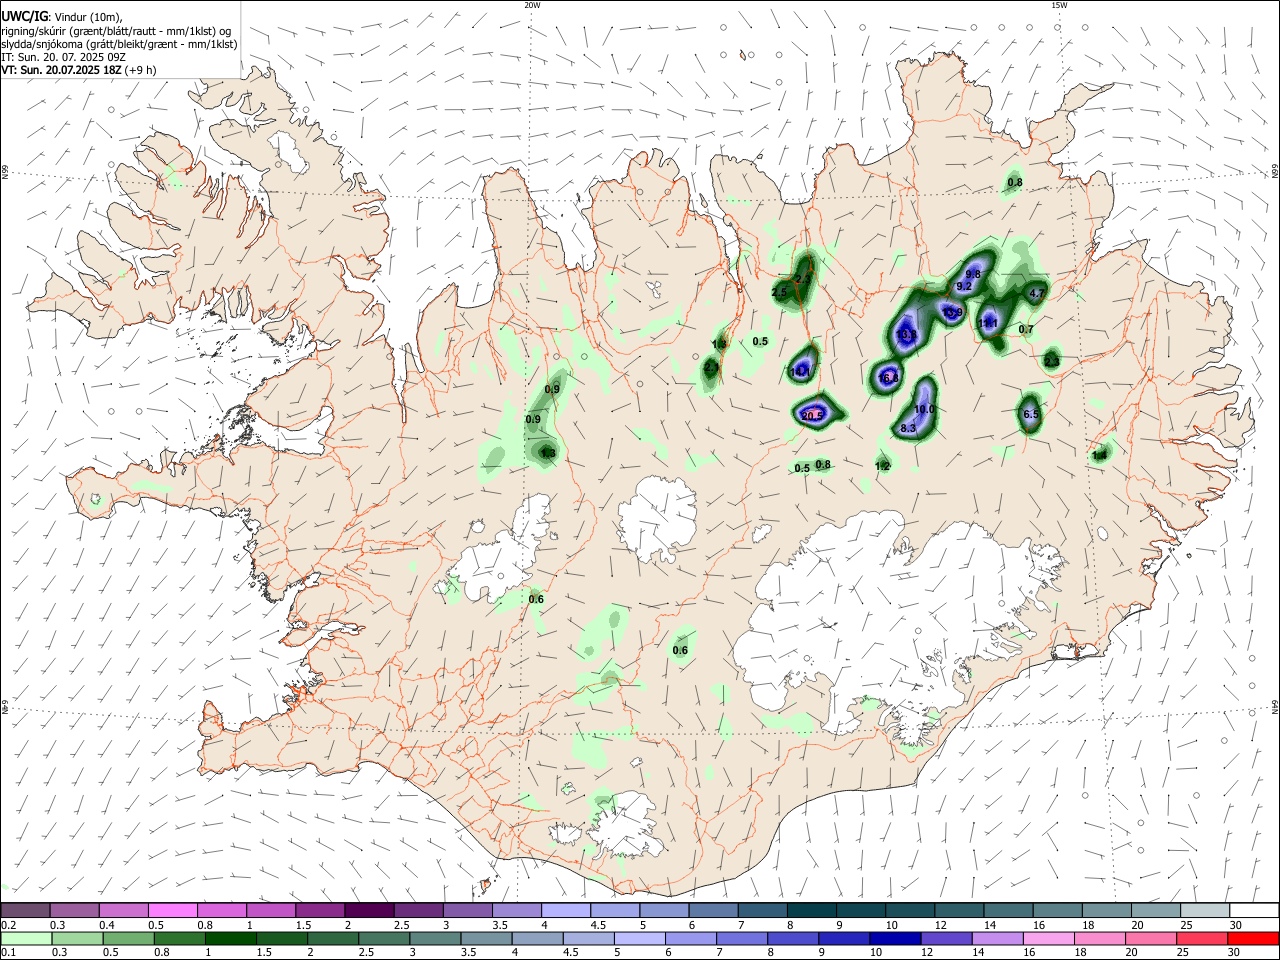The height and width of the screenshot is (960, 1280).
Task: Click the 8.3 precipitation label
Action: (x=908, y=428)
